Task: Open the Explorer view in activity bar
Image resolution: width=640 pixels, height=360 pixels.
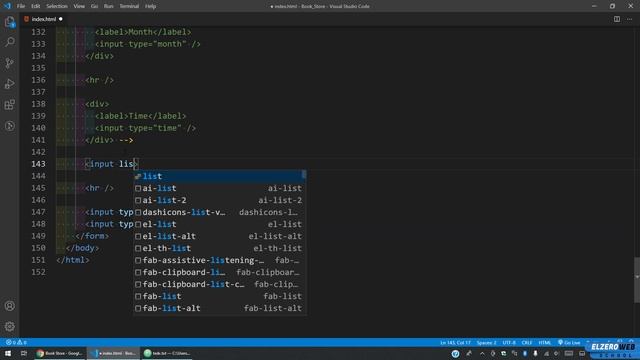Action: (10, 22)
